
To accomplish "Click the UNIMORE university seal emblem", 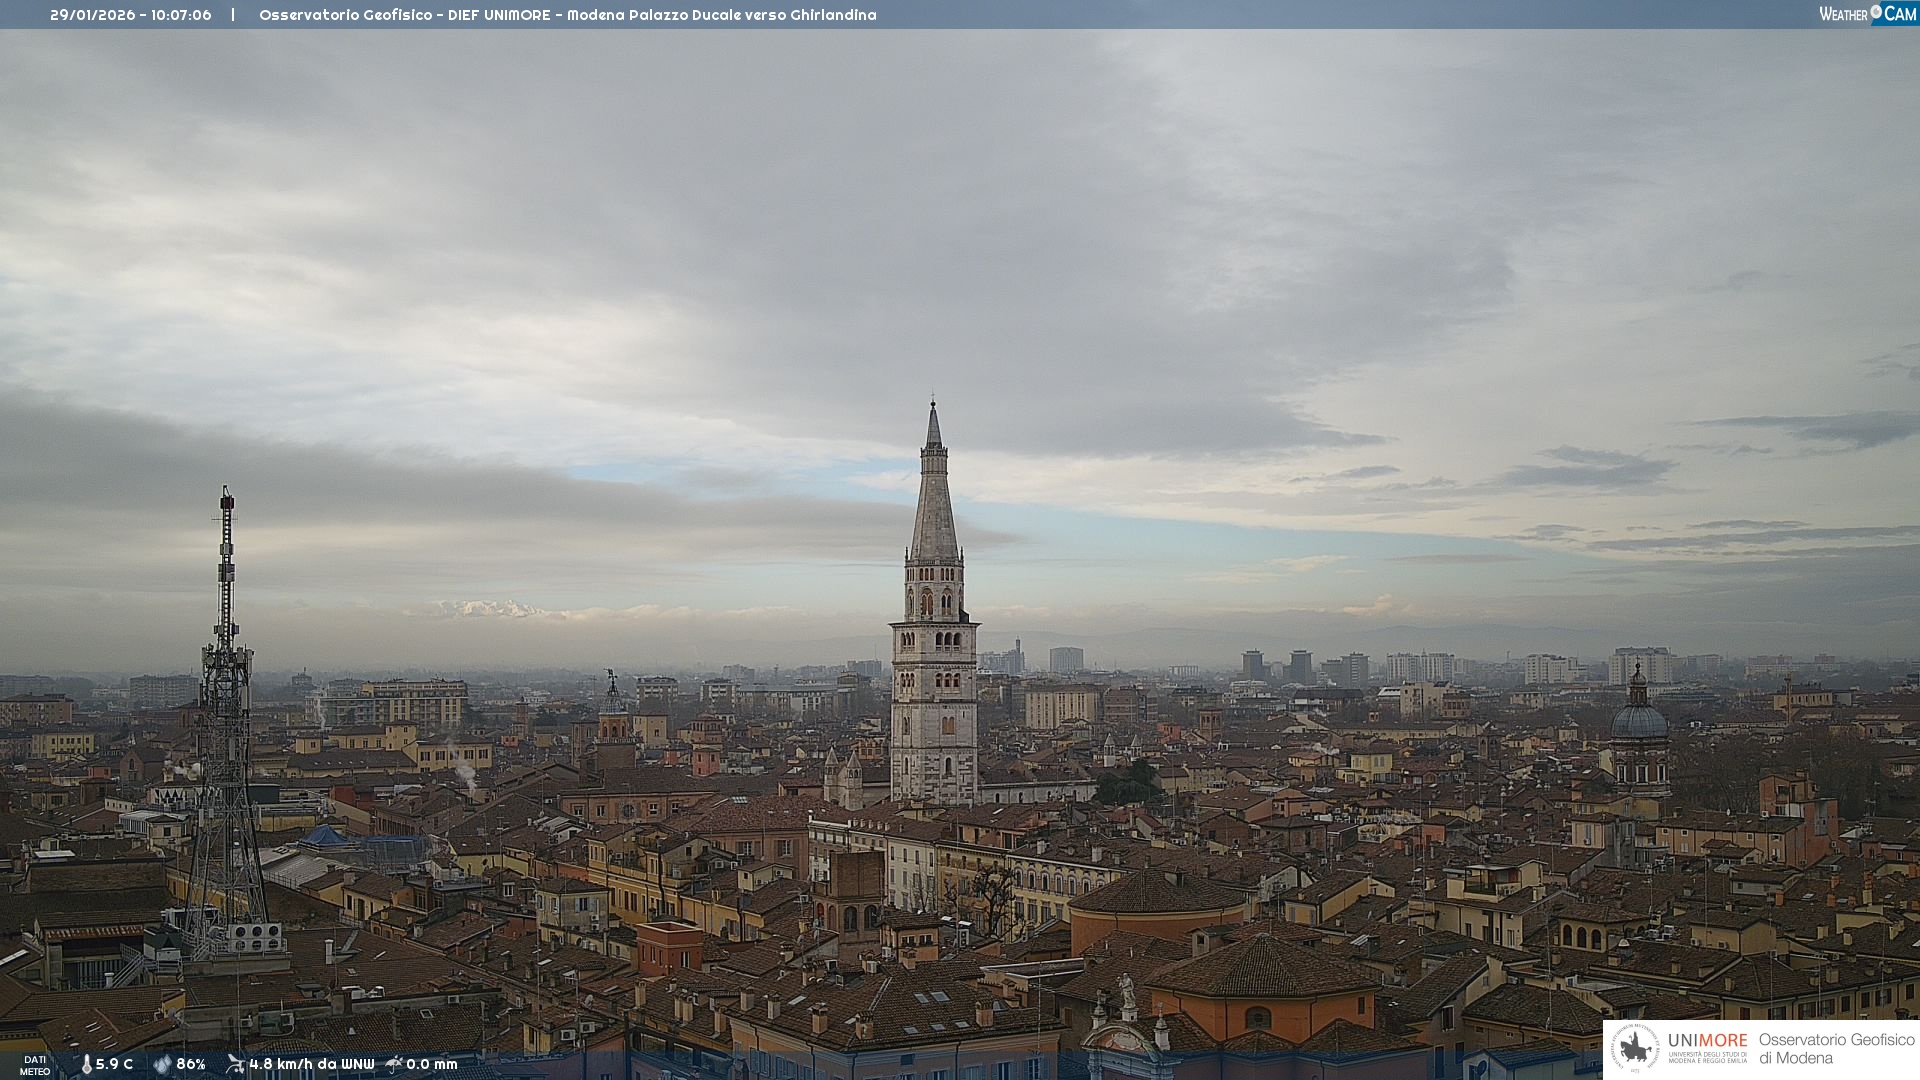I will [x=1635, y=1049].
